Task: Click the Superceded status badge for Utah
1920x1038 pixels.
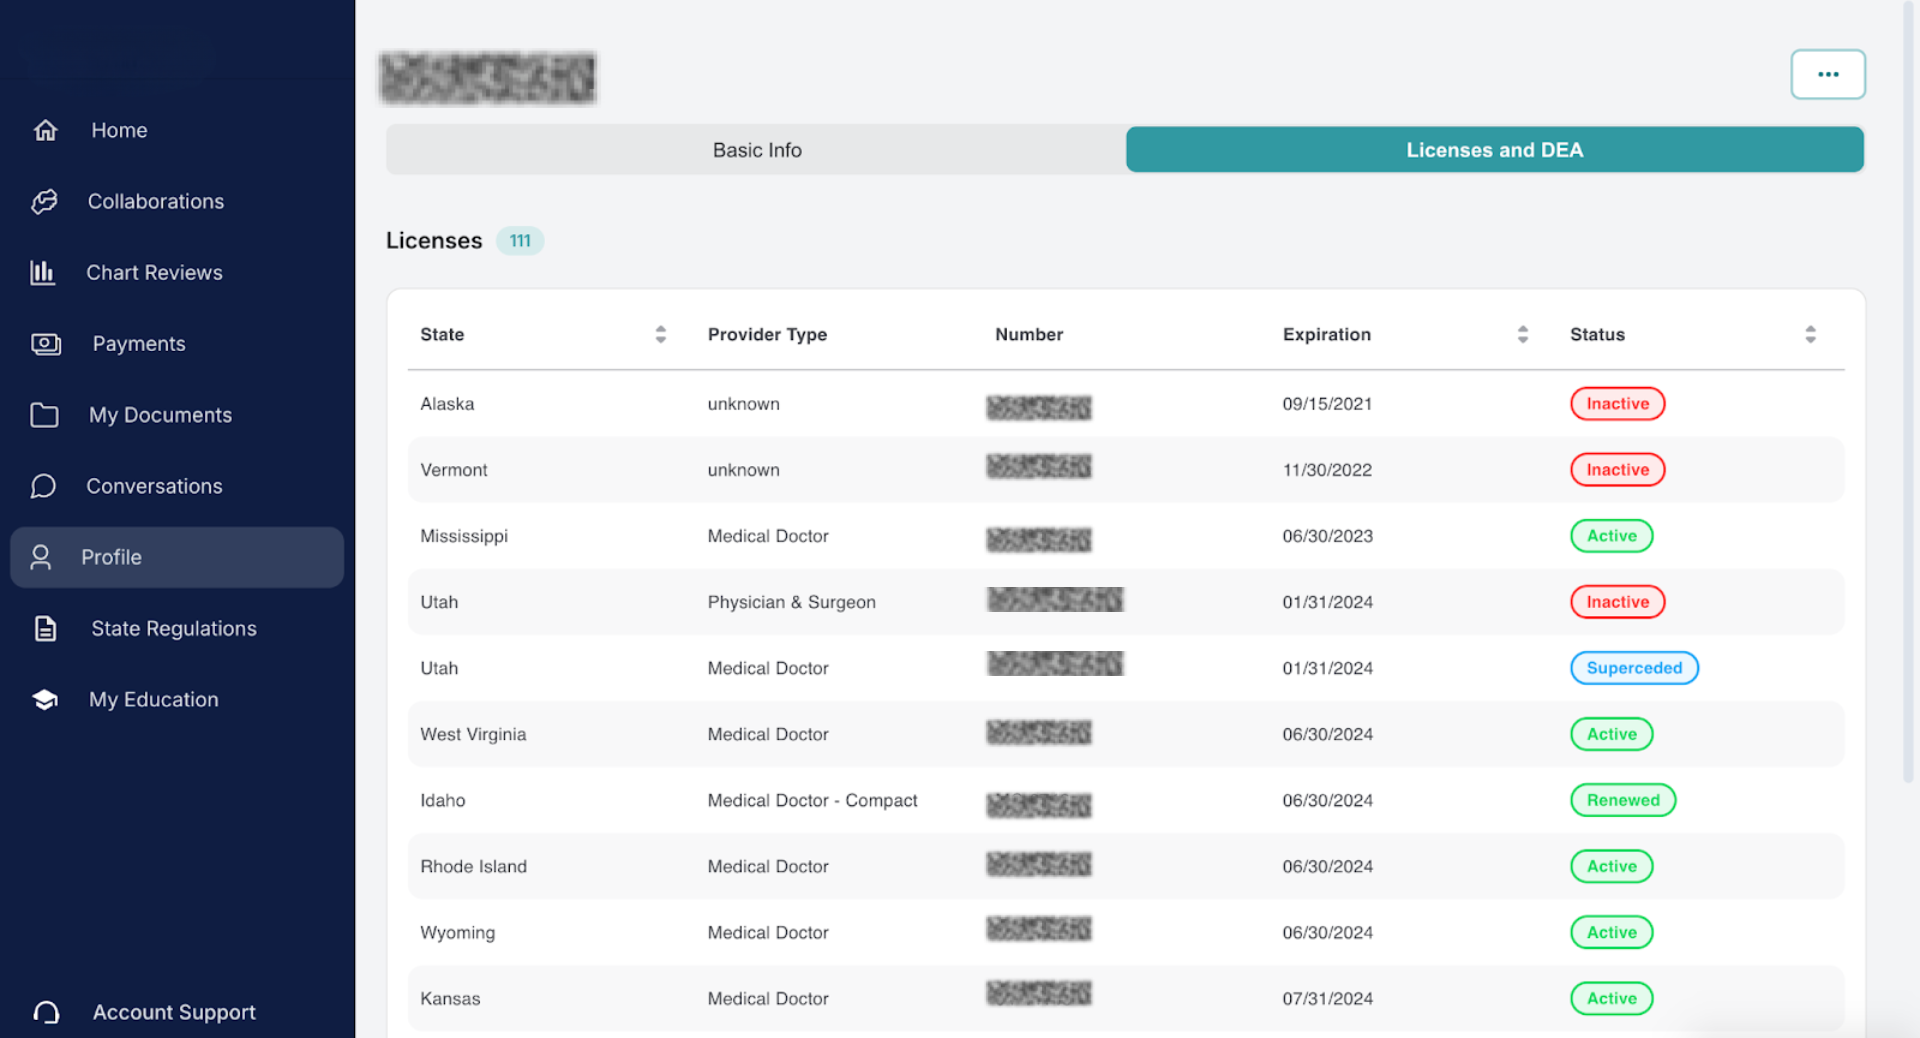Action: (1634, 667)
